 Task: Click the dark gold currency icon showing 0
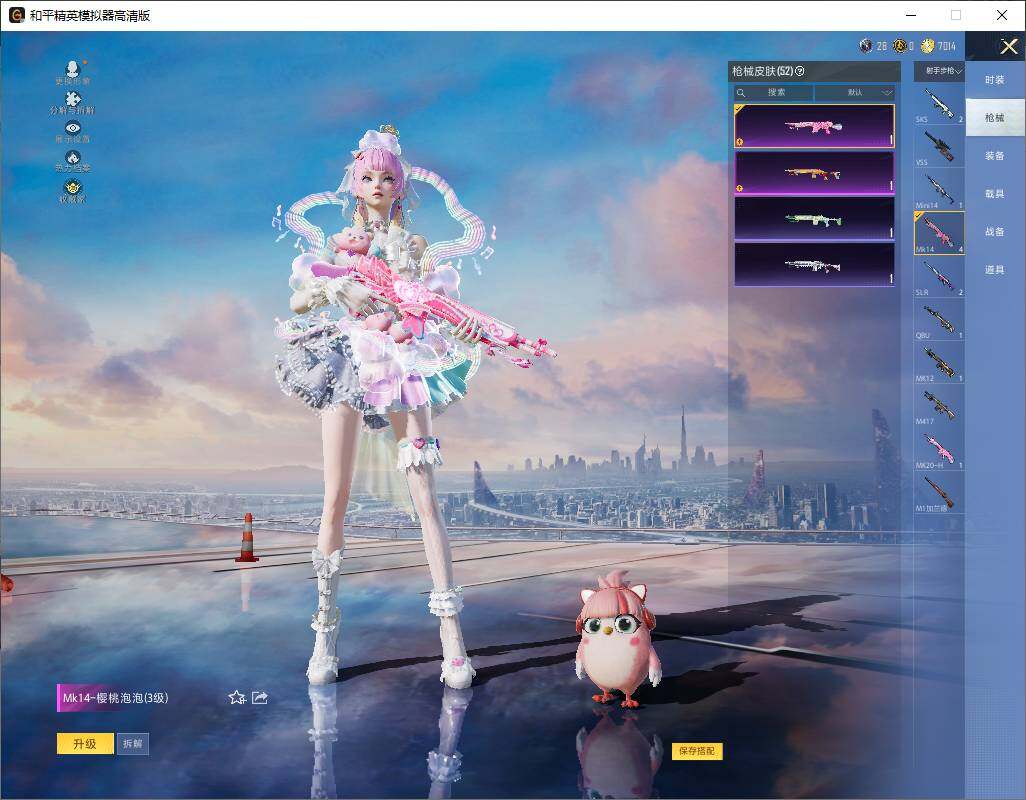tap(900, 46)
